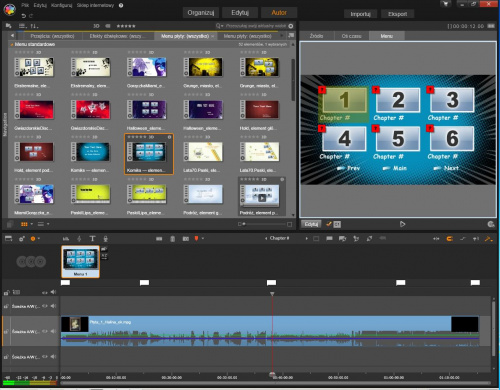The width and height of the screenshot is (500, 390).
Task: Open the Edytuj workspace button
Action: click(240, 13)
